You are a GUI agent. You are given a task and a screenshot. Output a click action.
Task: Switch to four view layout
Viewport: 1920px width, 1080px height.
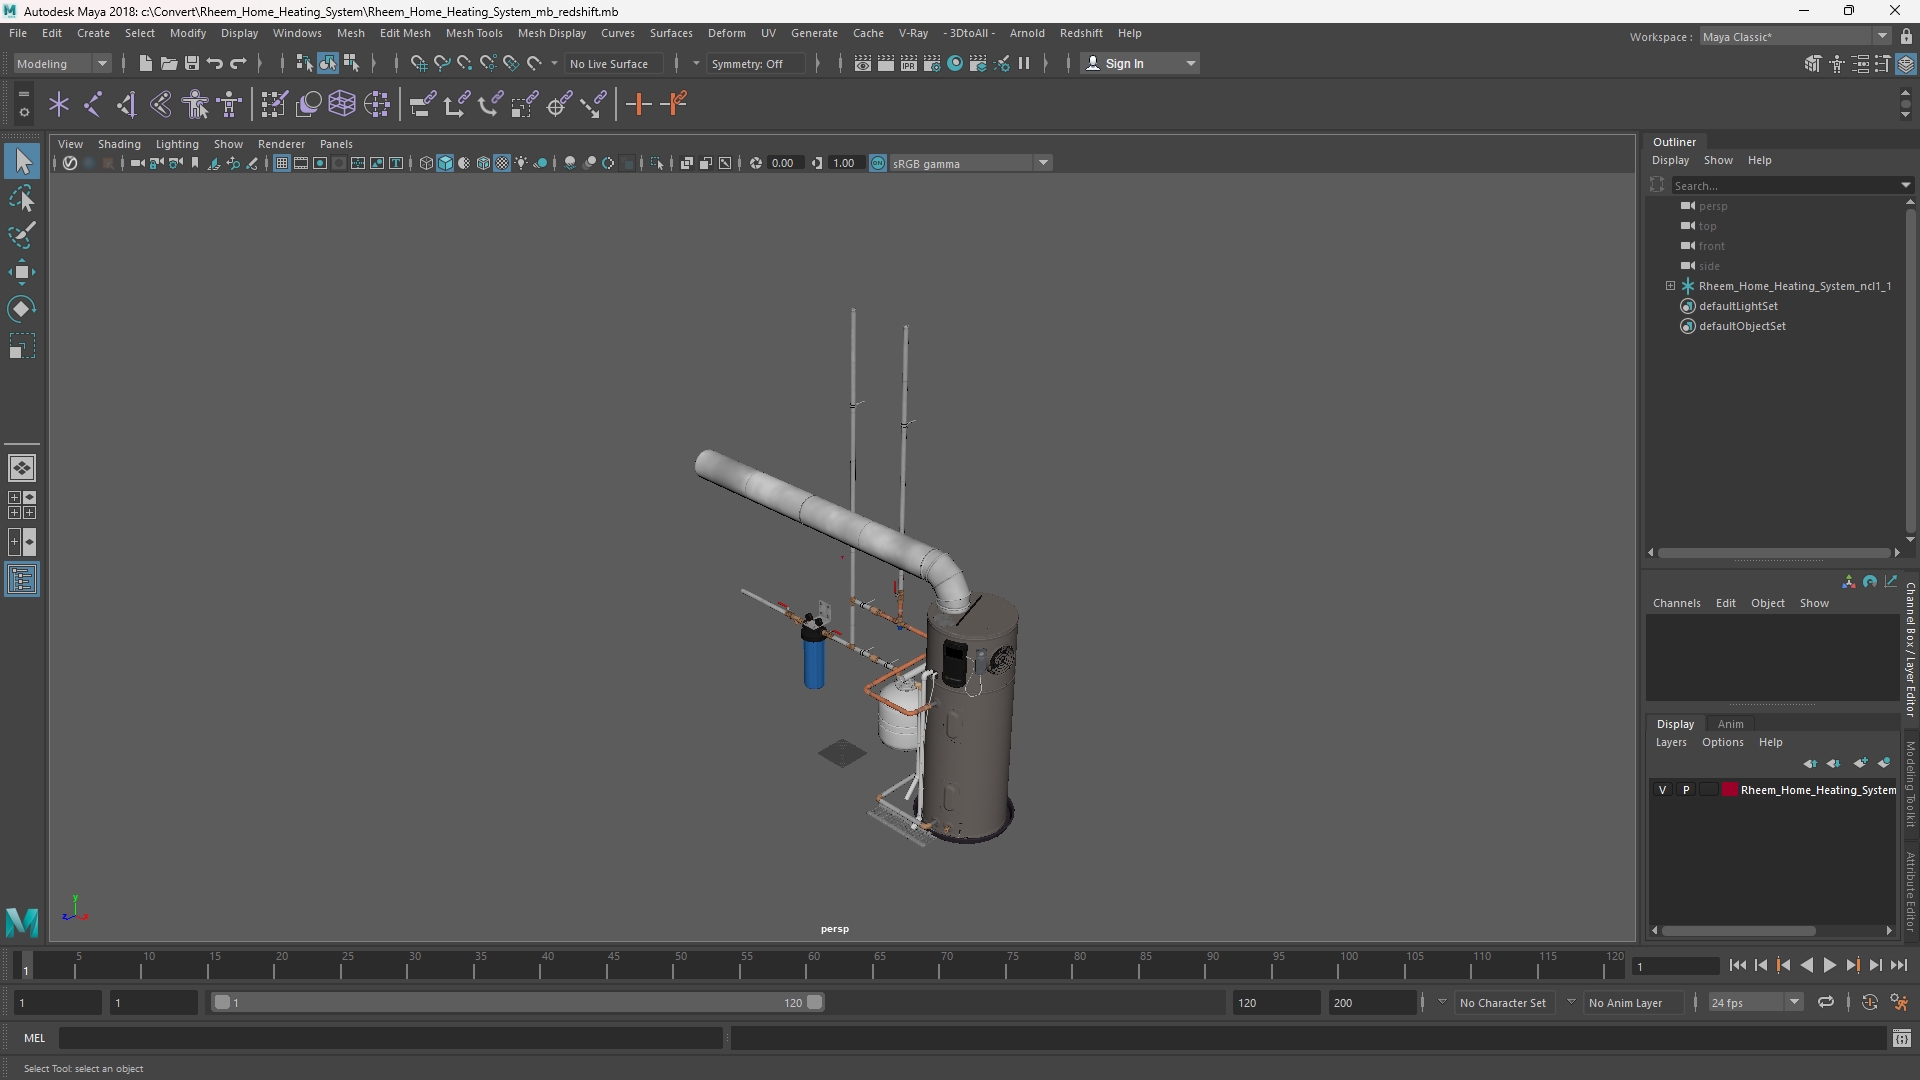[x=22, y=505]
